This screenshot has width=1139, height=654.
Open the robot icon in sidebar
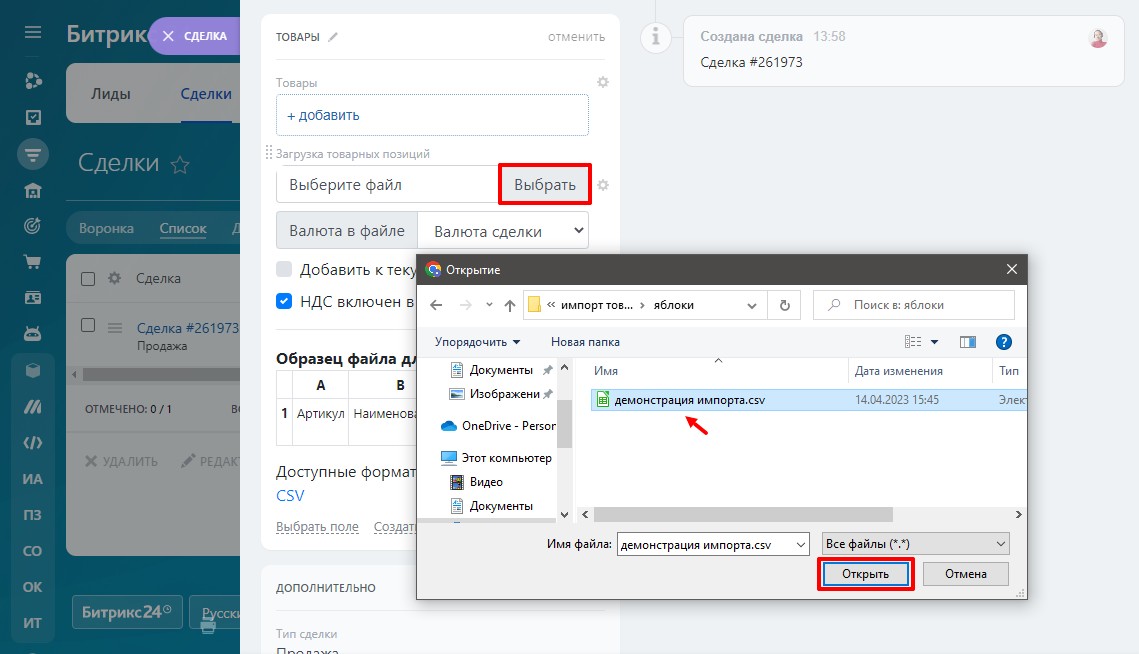(33, 334)
